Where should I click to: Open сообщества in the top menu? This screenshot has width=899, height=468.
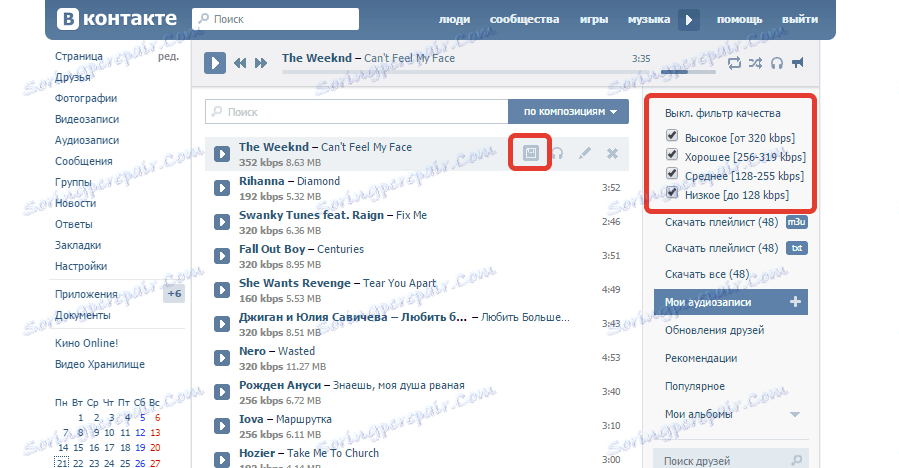click(x=524, y=20)
